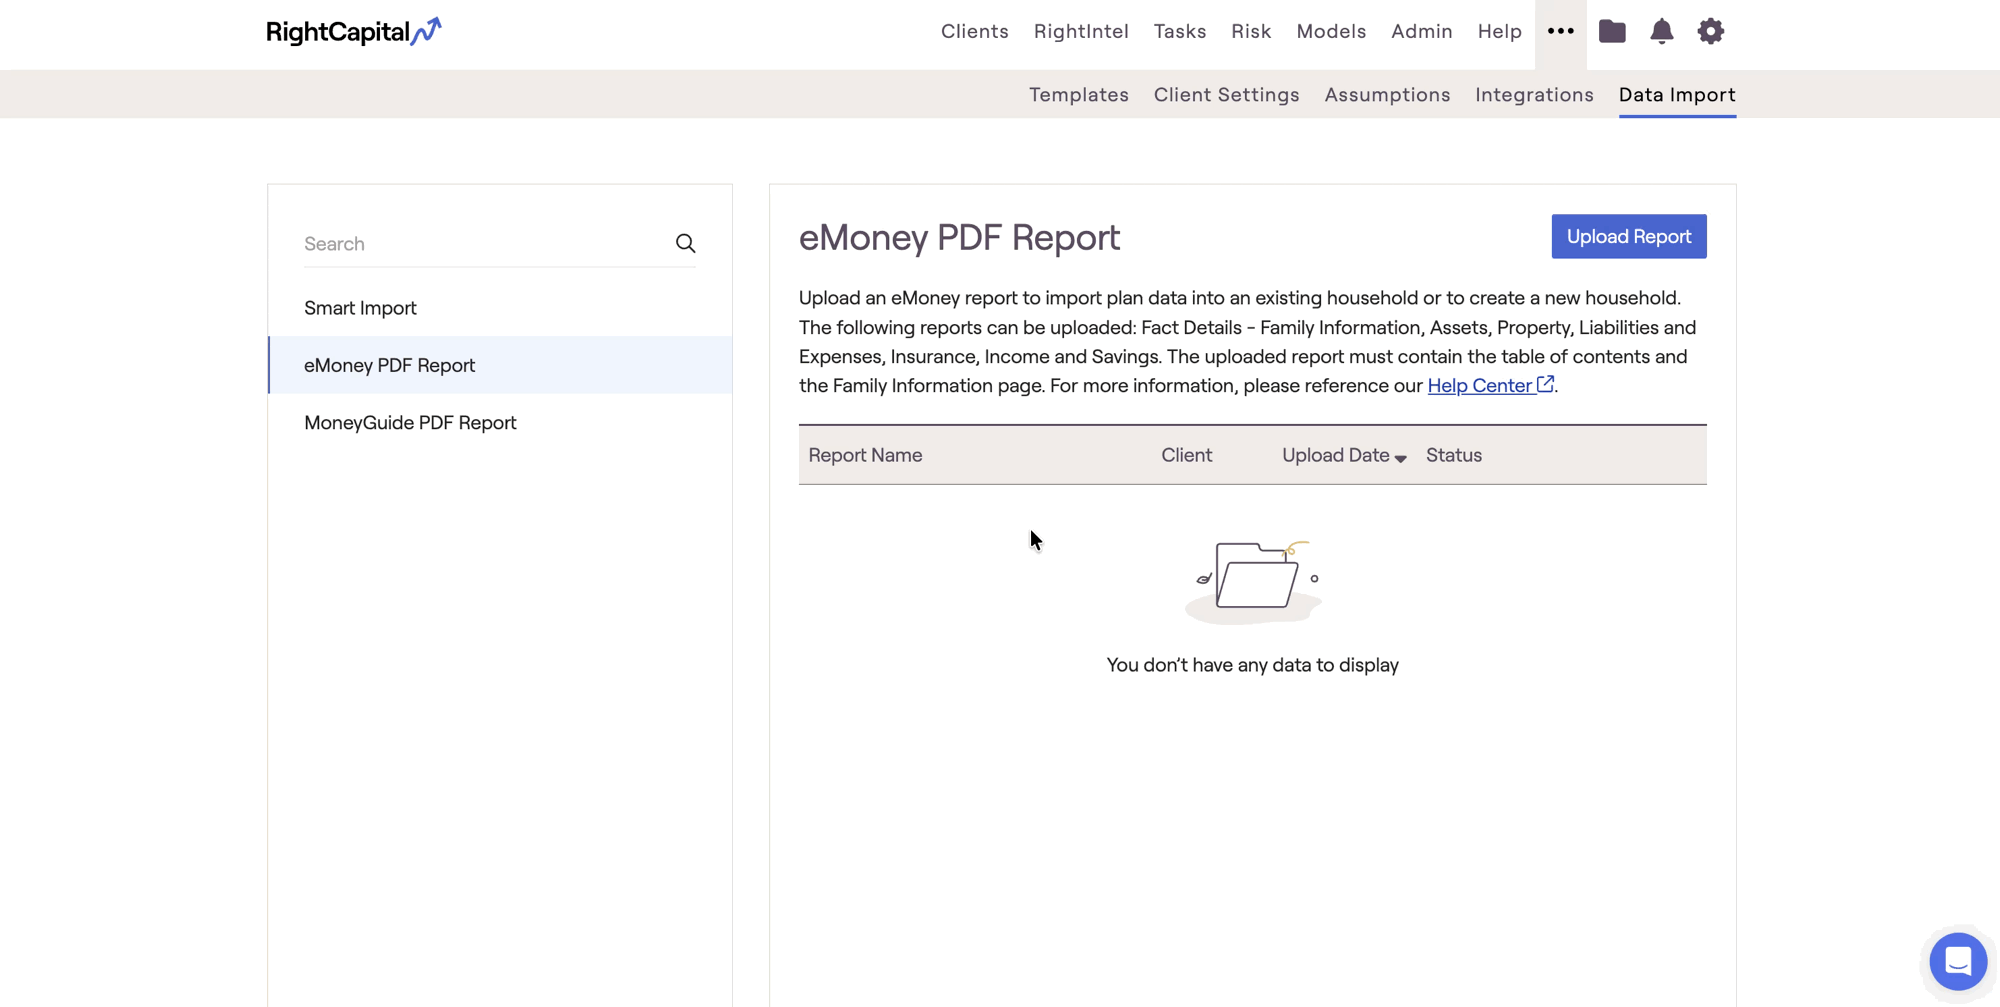
Task: Open the Assumptions tab
Action: pos(1387,95)
